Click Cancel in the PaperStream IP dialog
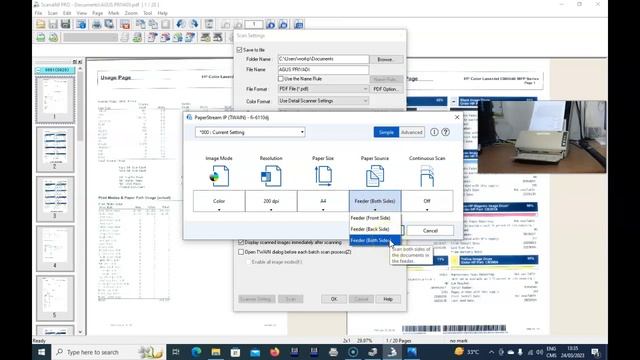Image resolution: width=640 pixels, height=360 pixels. pyautogui.click(x=430, y=231)
